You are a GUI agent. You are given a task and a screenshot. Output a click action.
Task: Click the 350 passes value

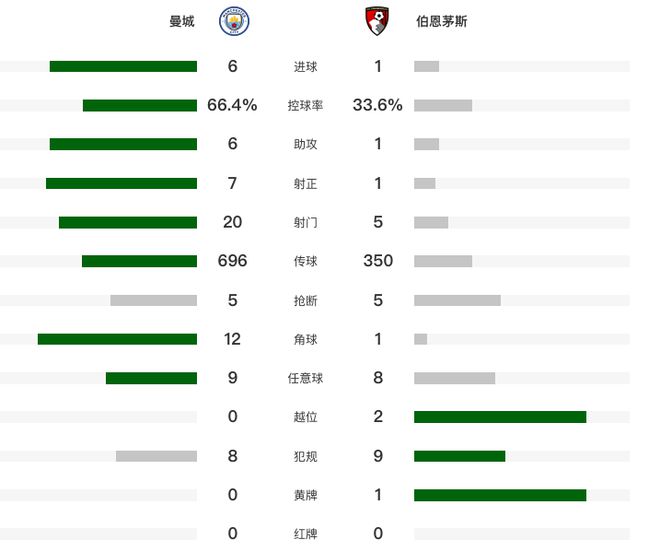(378, 261)
